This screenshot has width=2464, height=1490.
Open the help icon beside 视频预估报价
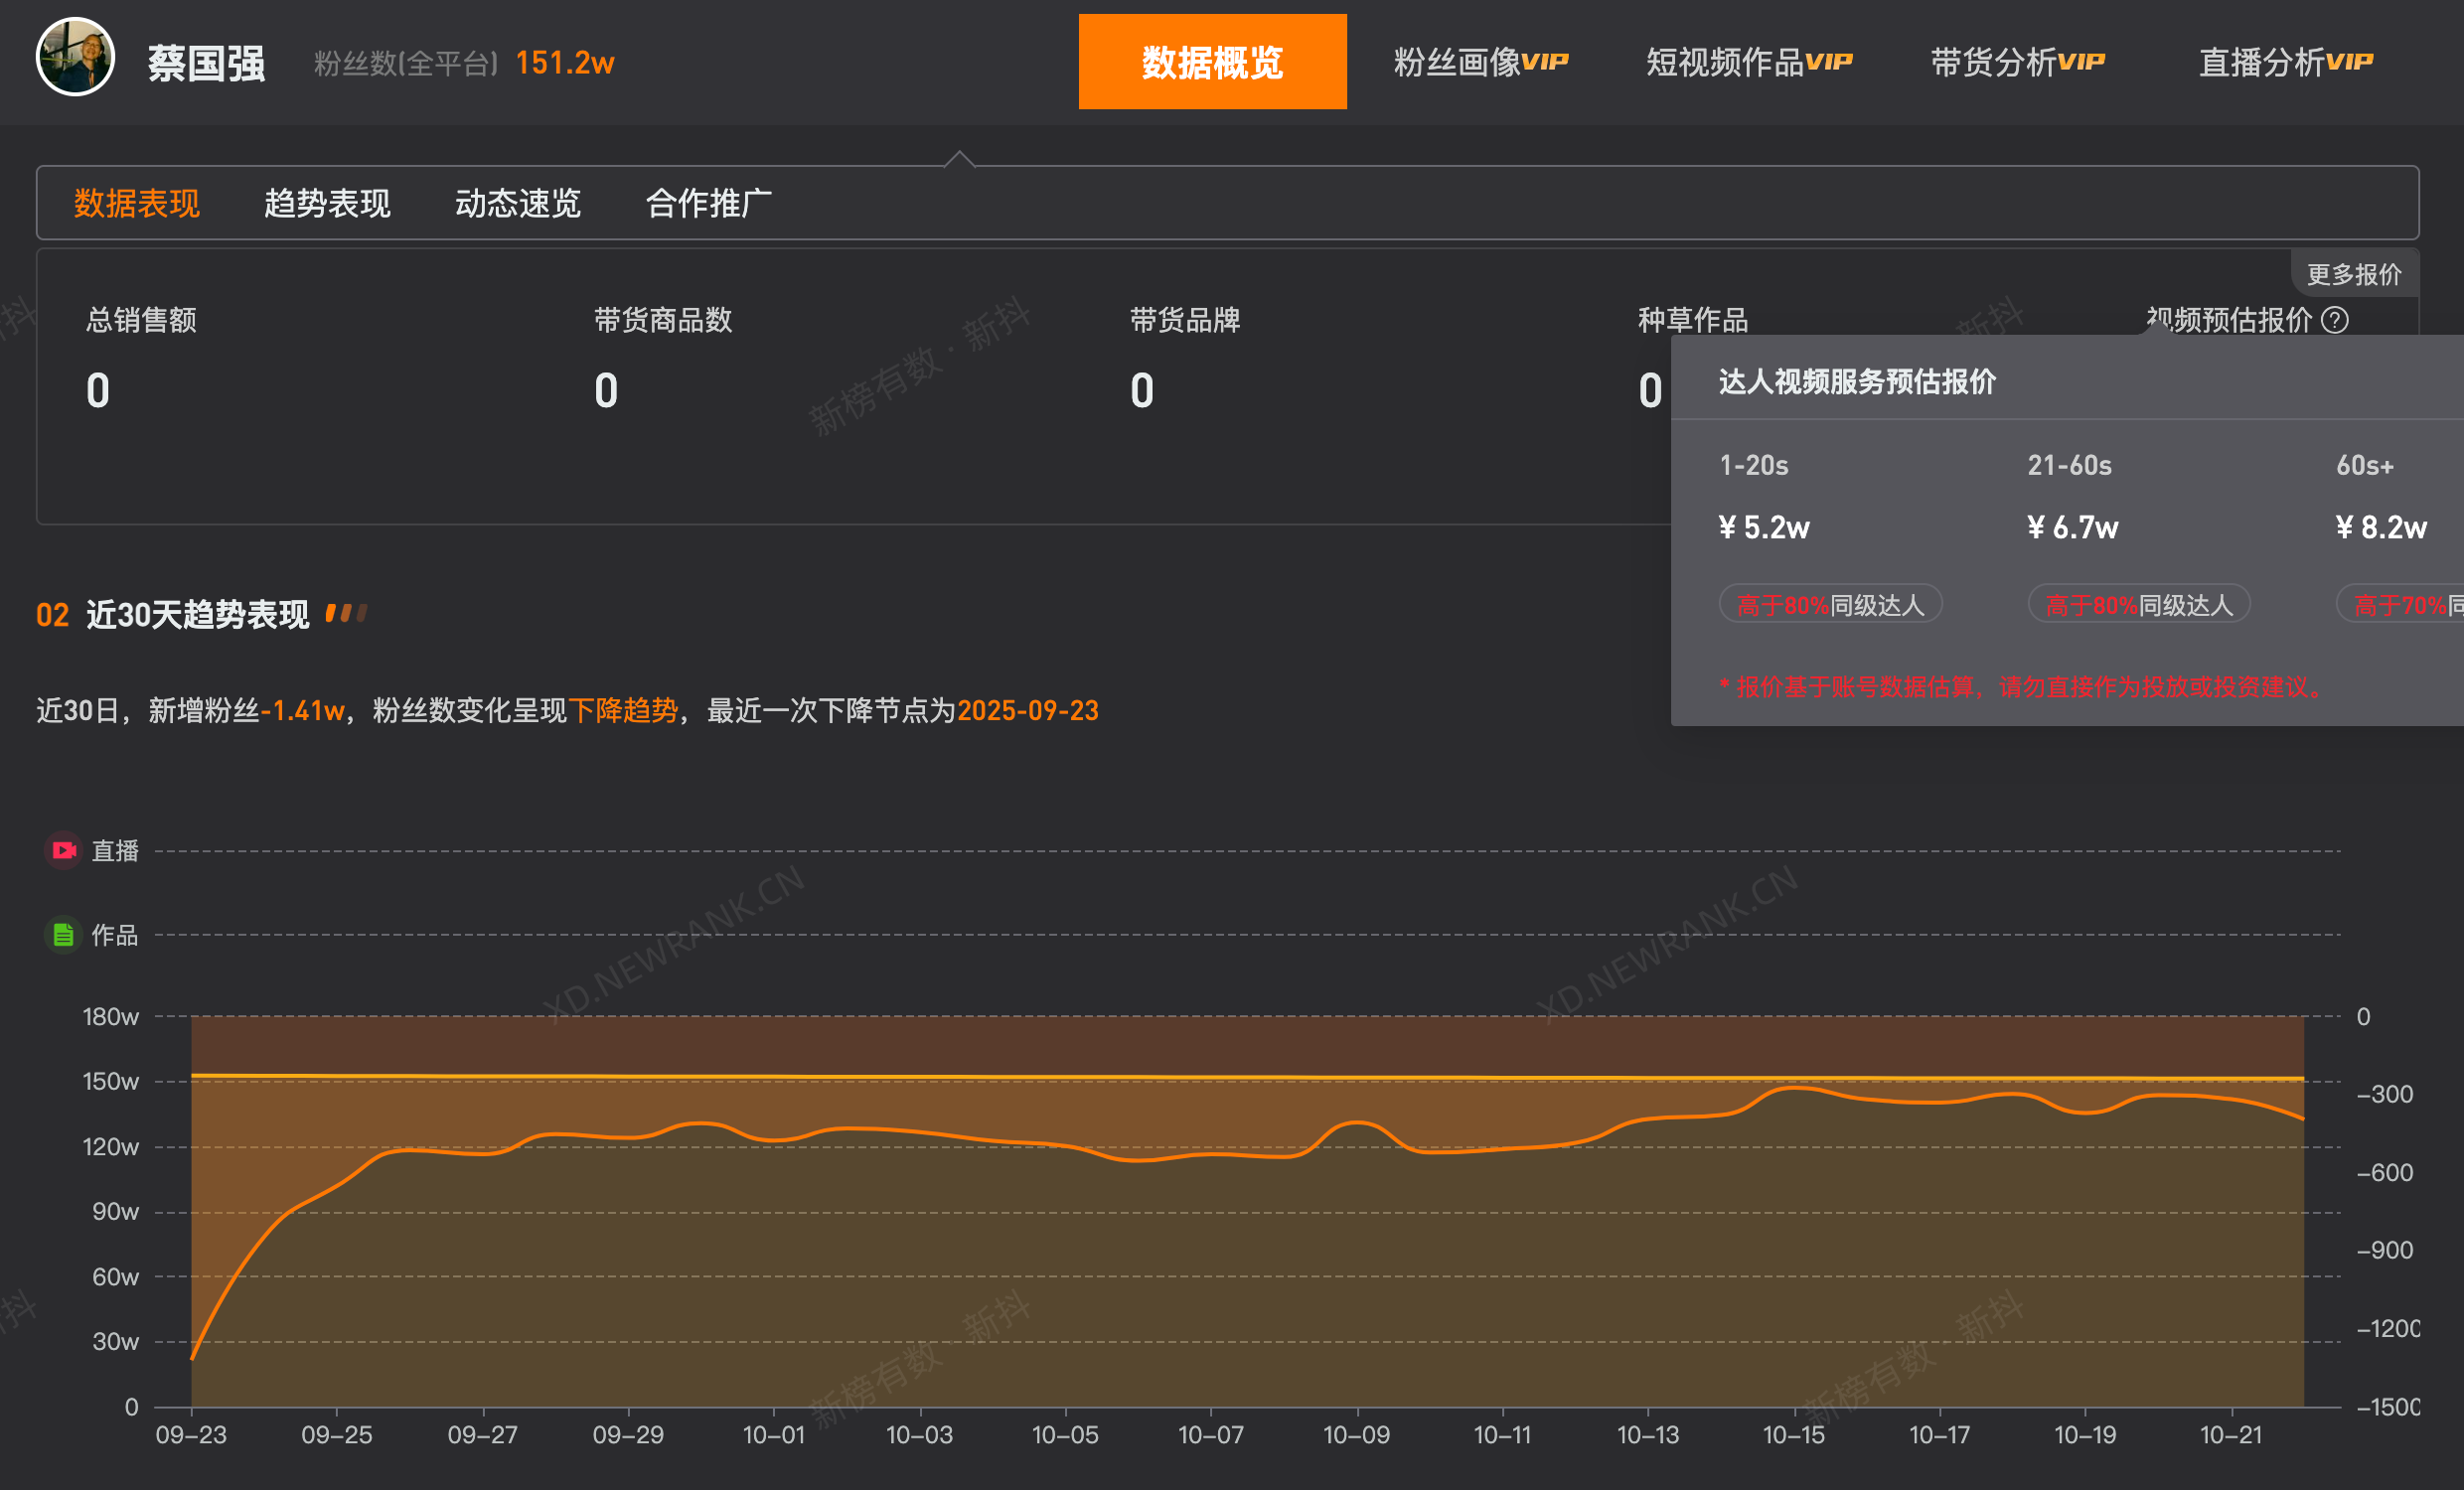point(2334,321)
